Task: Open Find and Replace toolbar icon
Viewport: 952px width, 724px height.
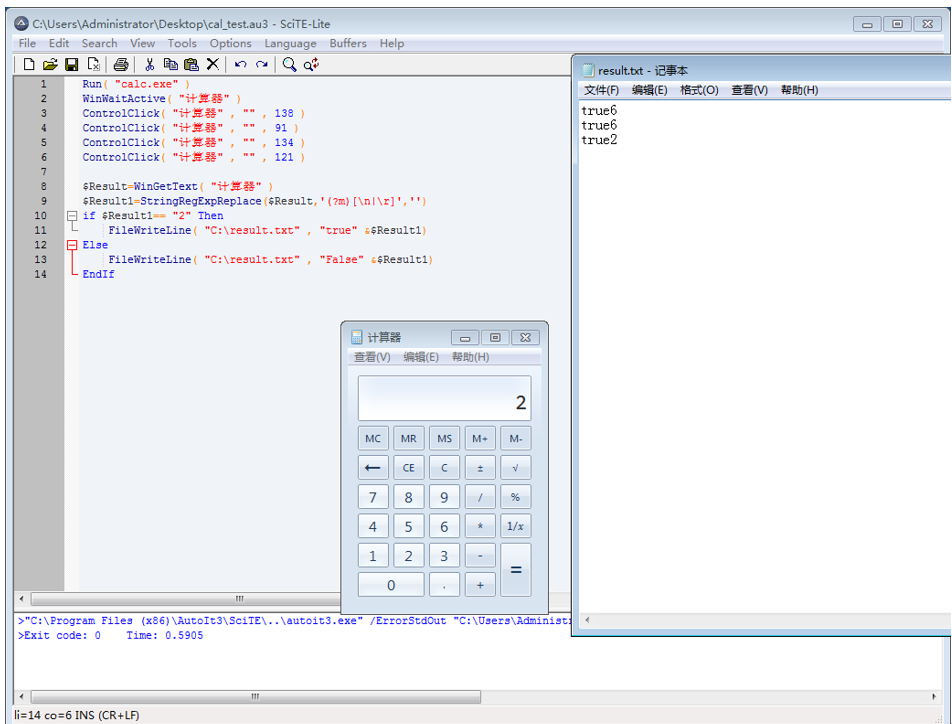Action: coord(311,64)
